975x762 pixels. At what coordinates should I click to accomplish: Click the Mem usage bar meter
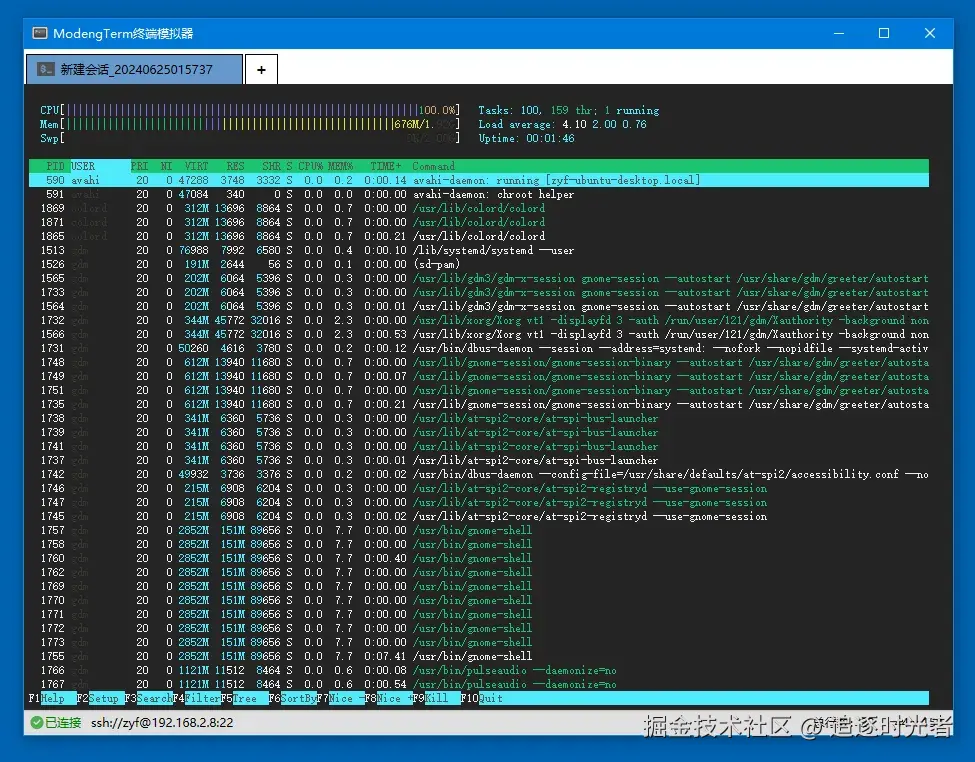click(x=250, y=124)
